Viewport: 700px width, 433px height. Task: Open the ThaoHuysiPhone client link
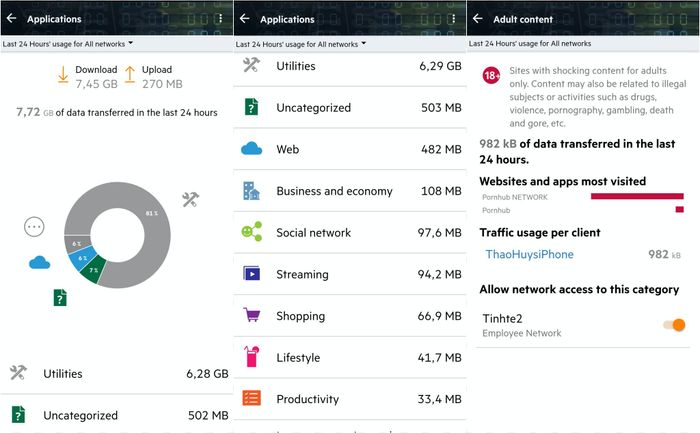point(529,254)
